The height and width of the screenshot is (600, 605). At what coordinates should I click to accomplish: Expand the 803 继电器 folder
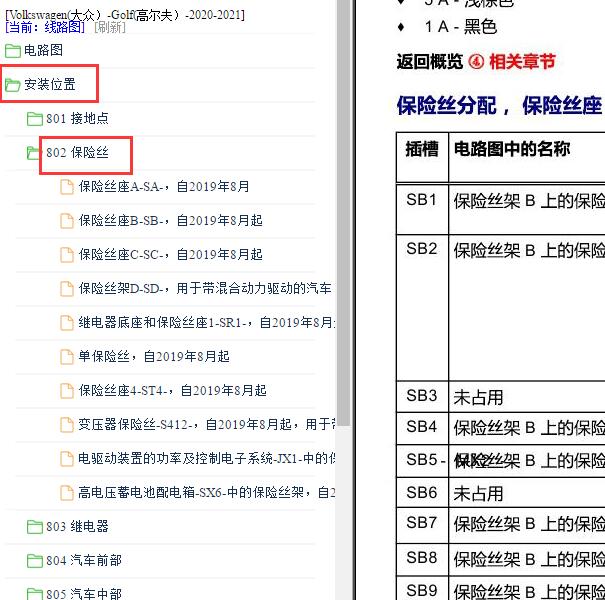pos(35,526)
